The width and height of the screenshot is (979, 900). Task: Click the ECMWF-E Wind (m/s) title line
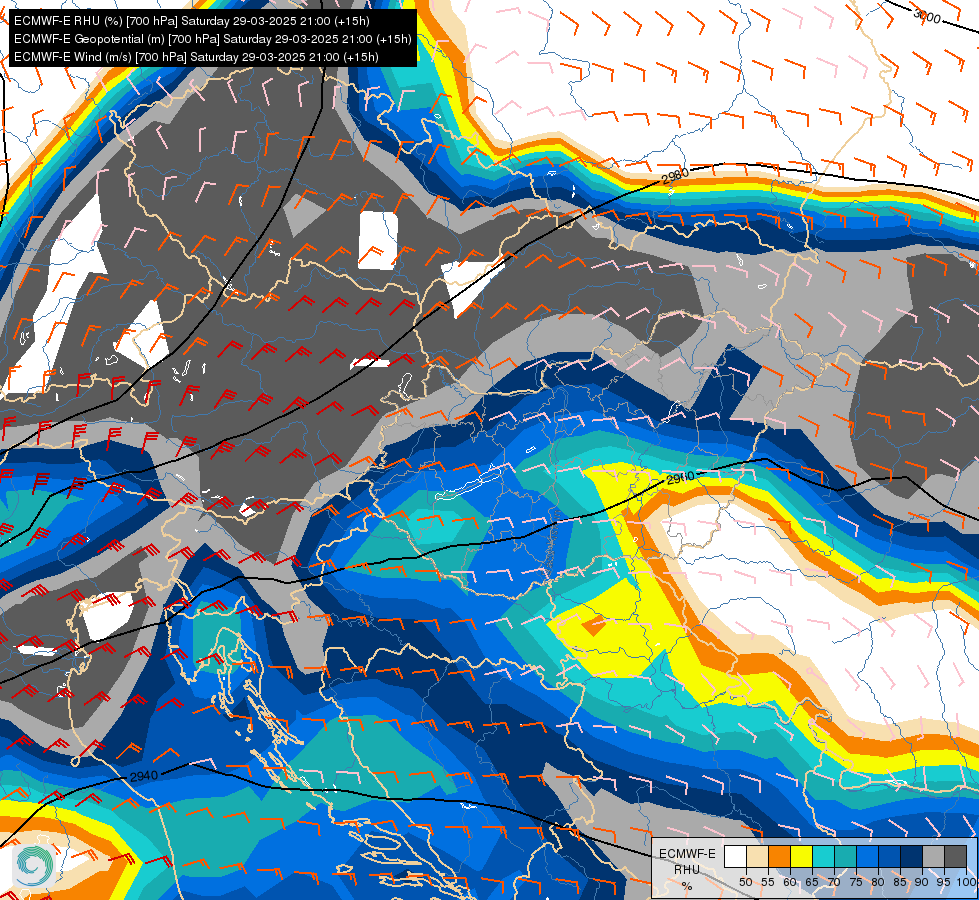coord(196,57)
